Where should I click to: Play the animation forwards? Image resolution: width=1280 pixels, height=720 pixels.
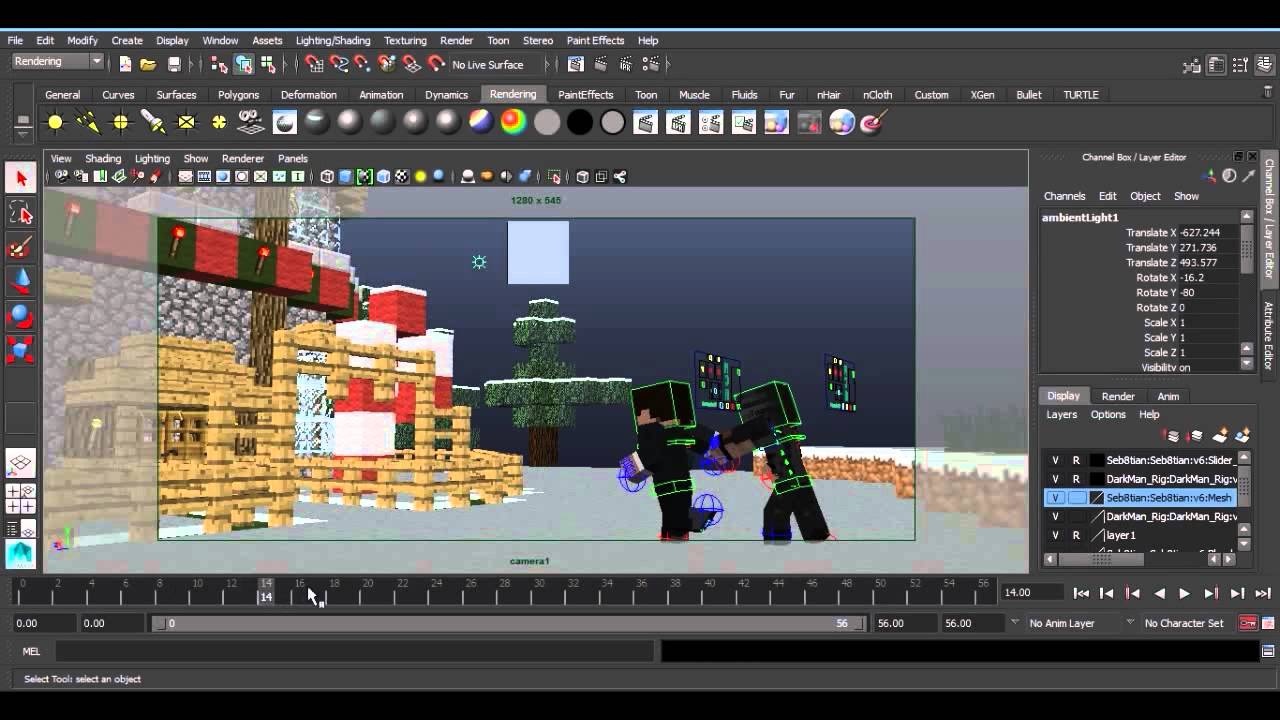tap(1184, 593)
